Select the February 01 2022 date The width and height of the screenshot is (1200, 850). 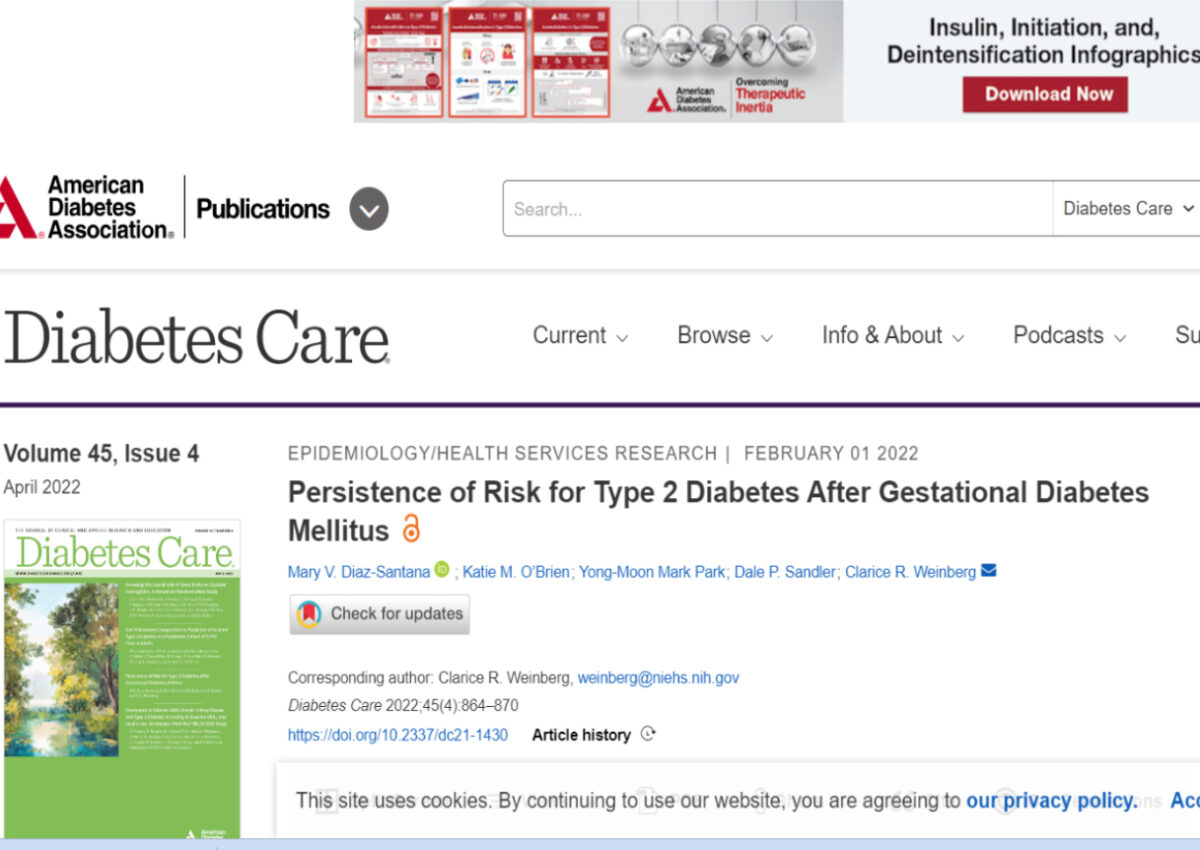tap(831, 453)
